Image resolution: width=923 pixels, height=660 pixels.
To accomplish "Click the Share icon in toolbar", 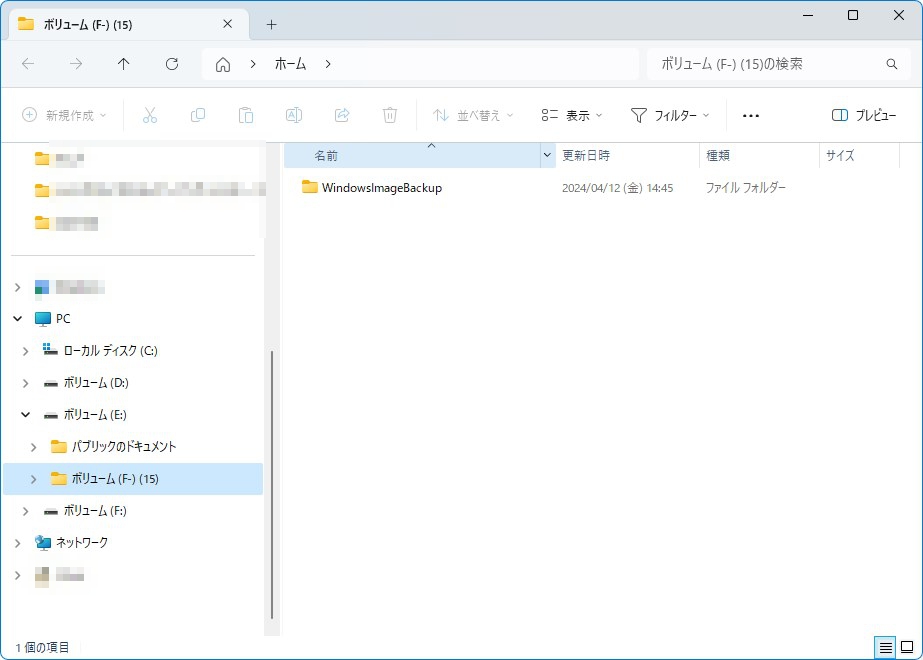I will point(342,115).
